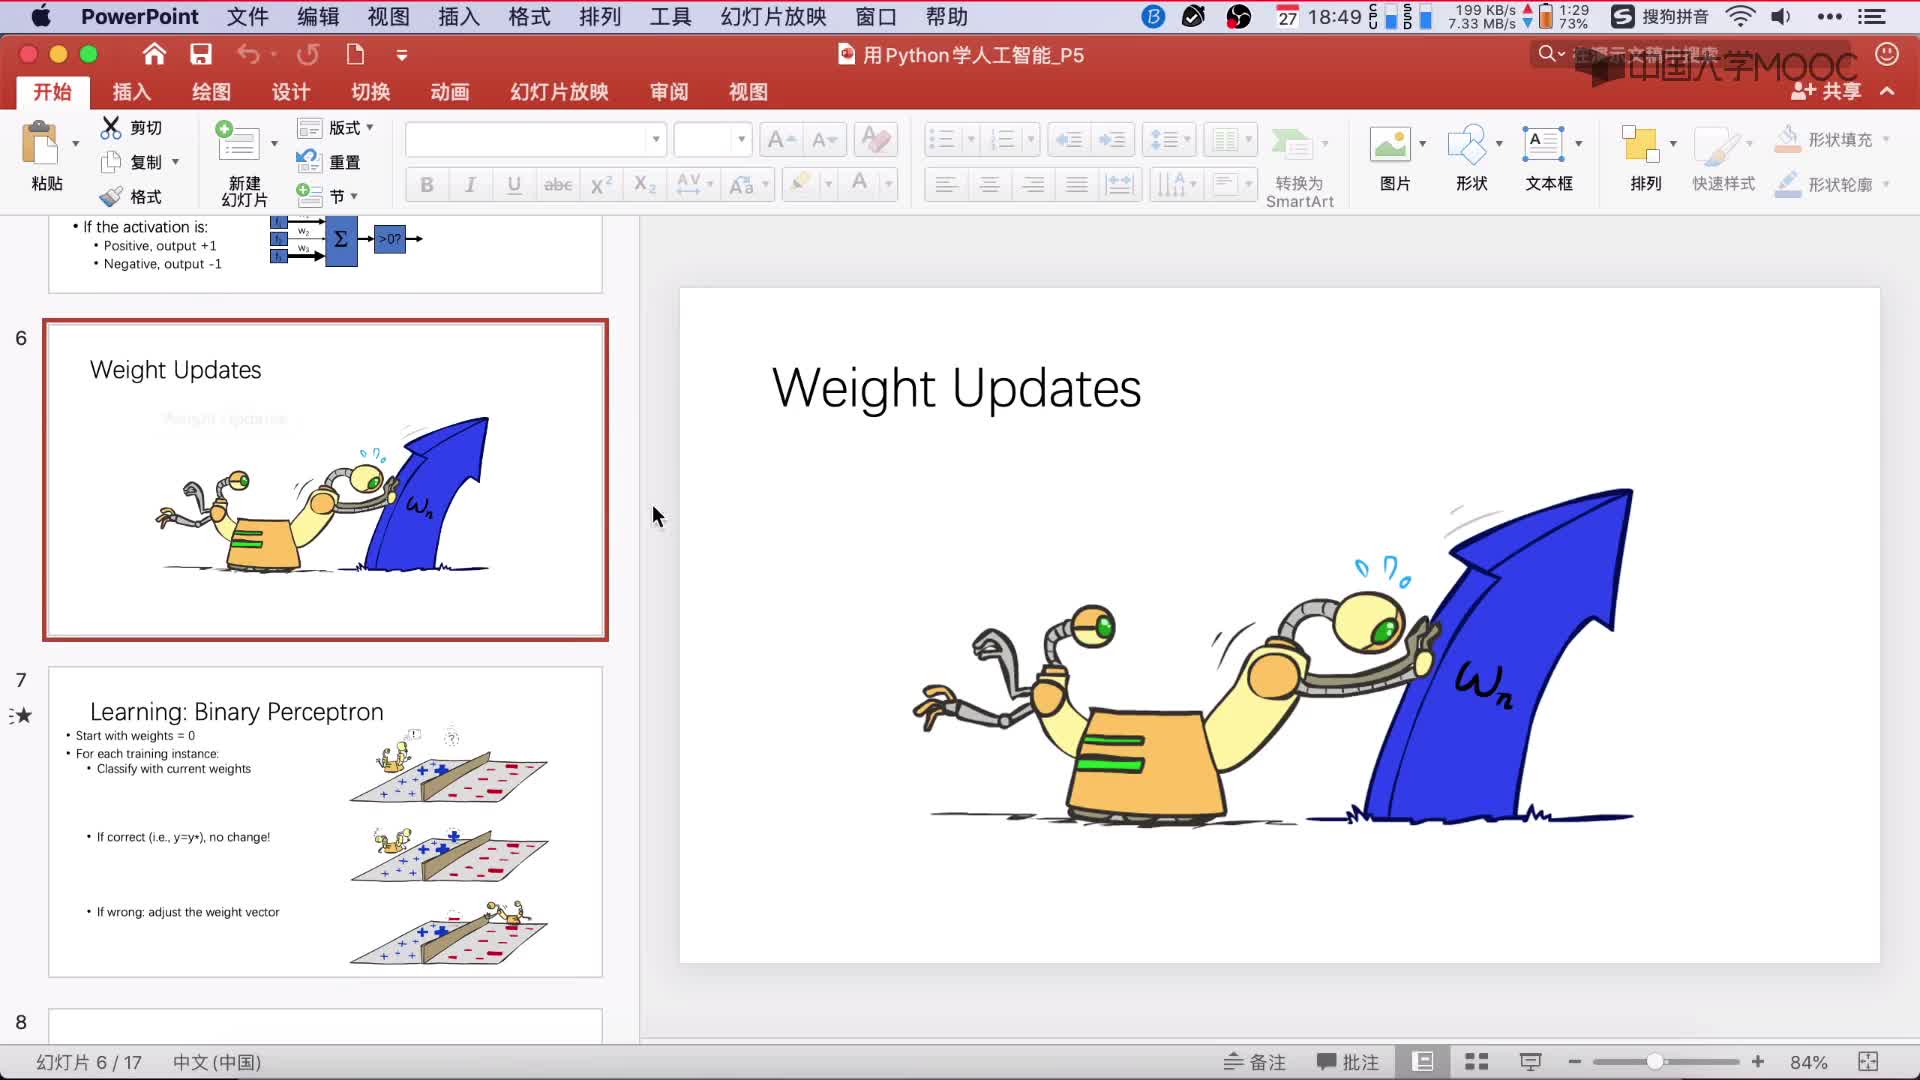Open the quick access toolbar customize arrow
Image resolution: width=1920 pixels, height=1080 pixels.
tap(401, 55)
